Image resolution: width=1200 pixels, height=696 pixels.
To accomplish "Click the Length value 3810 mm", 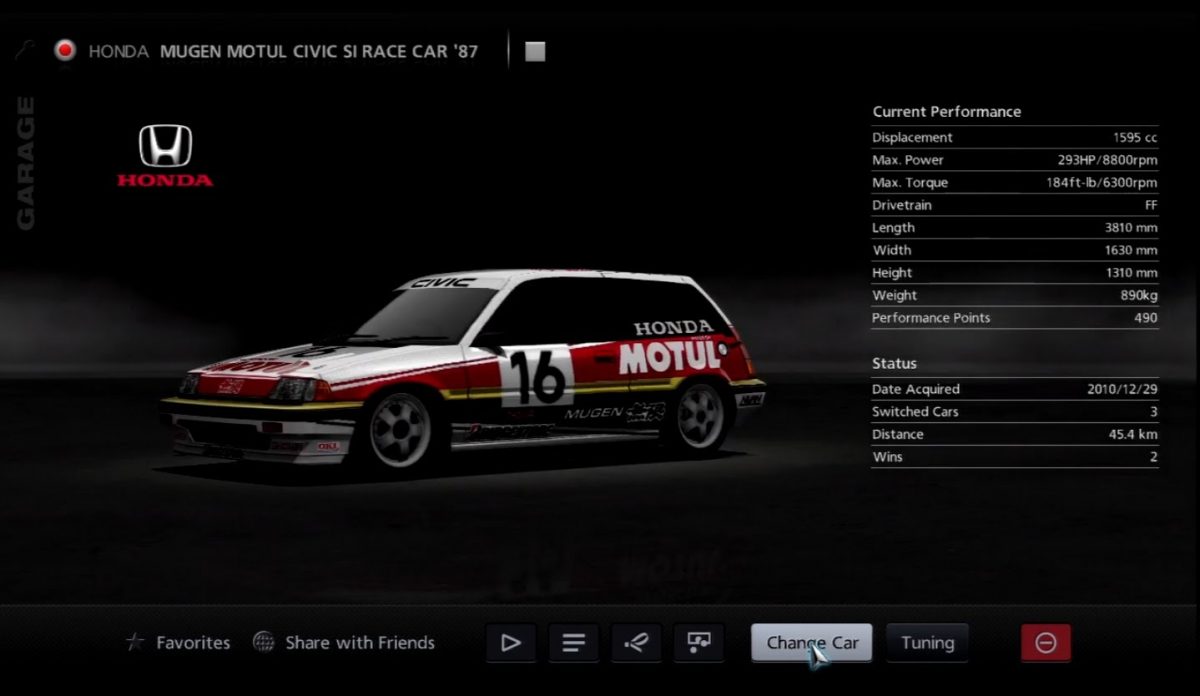I will coord(1131,228).
